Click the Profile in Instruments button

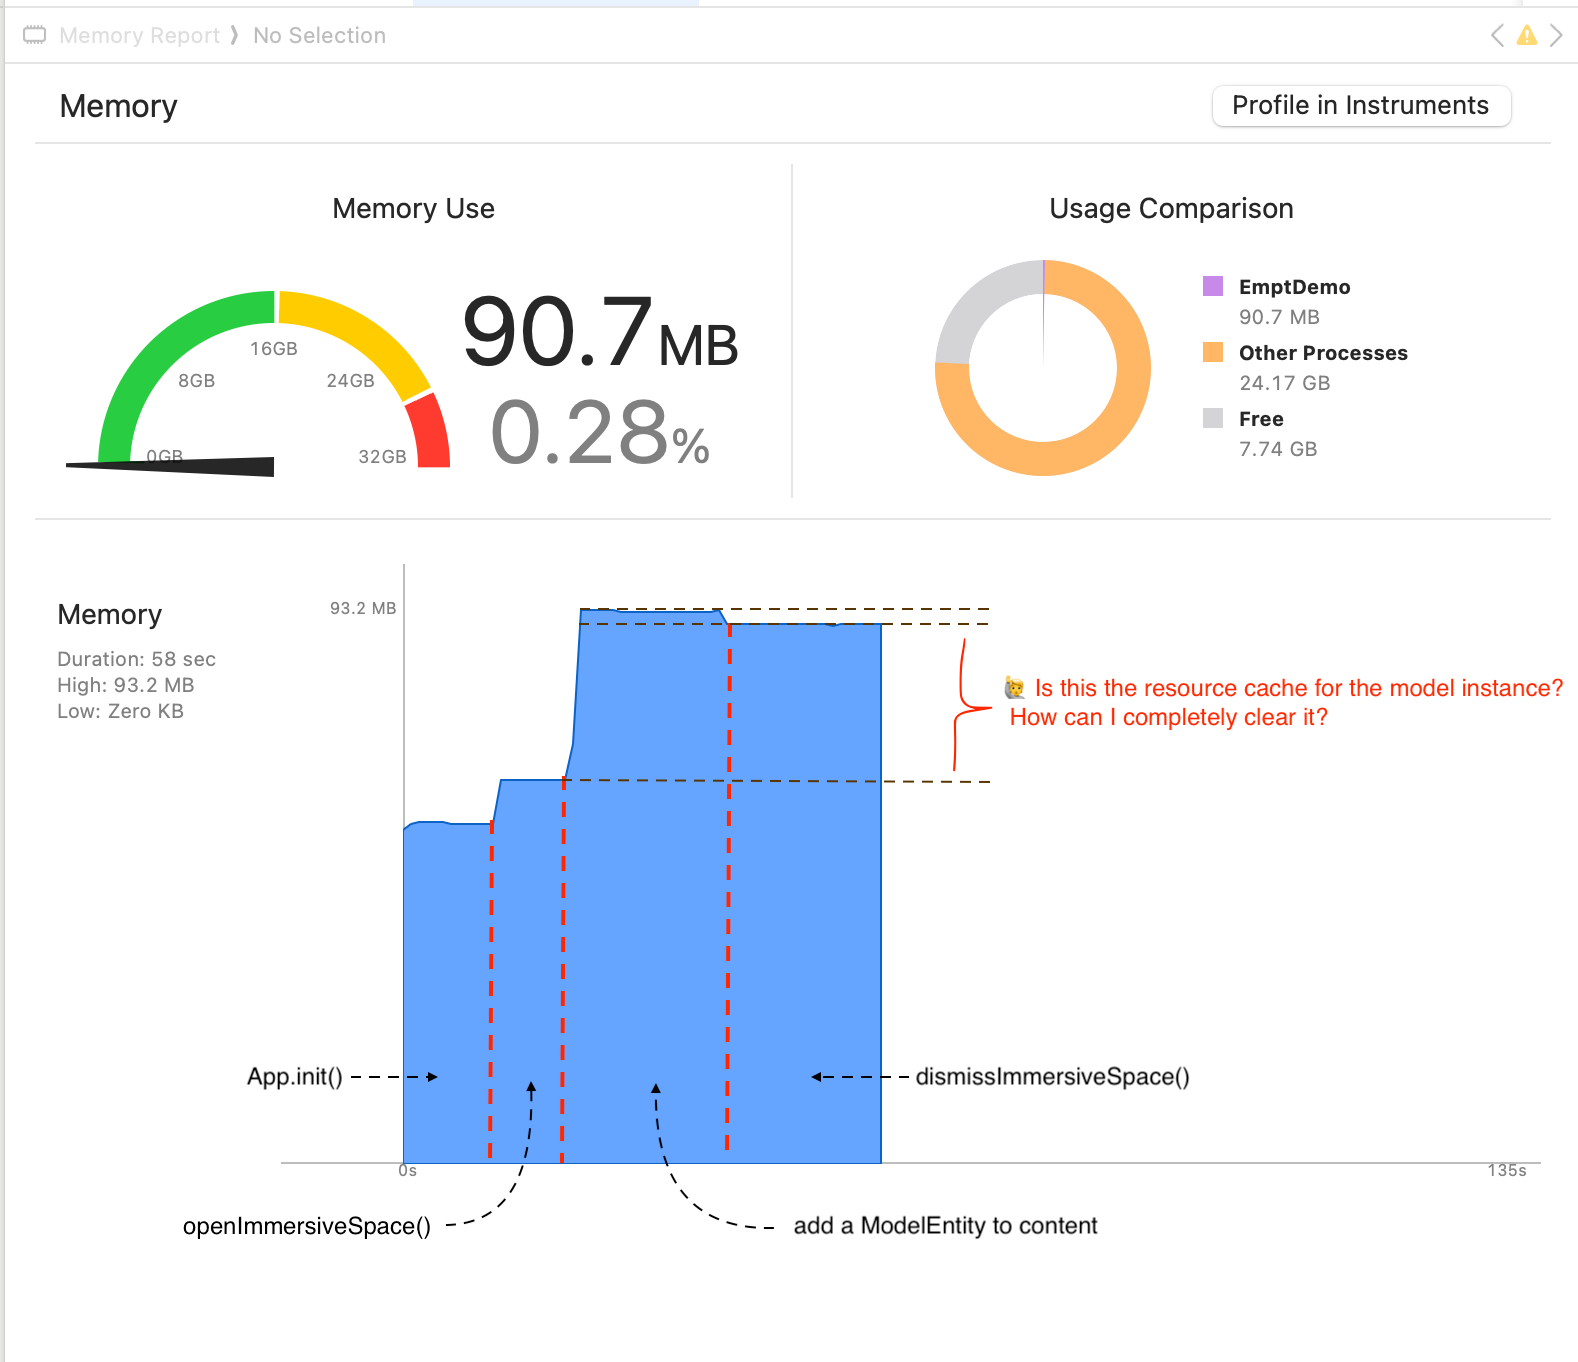pos(1360,105)
